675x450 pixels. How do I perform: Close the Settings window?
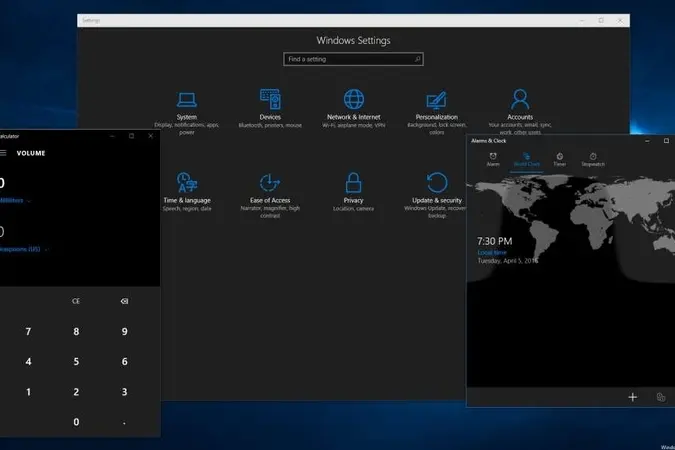pos(620,20)
